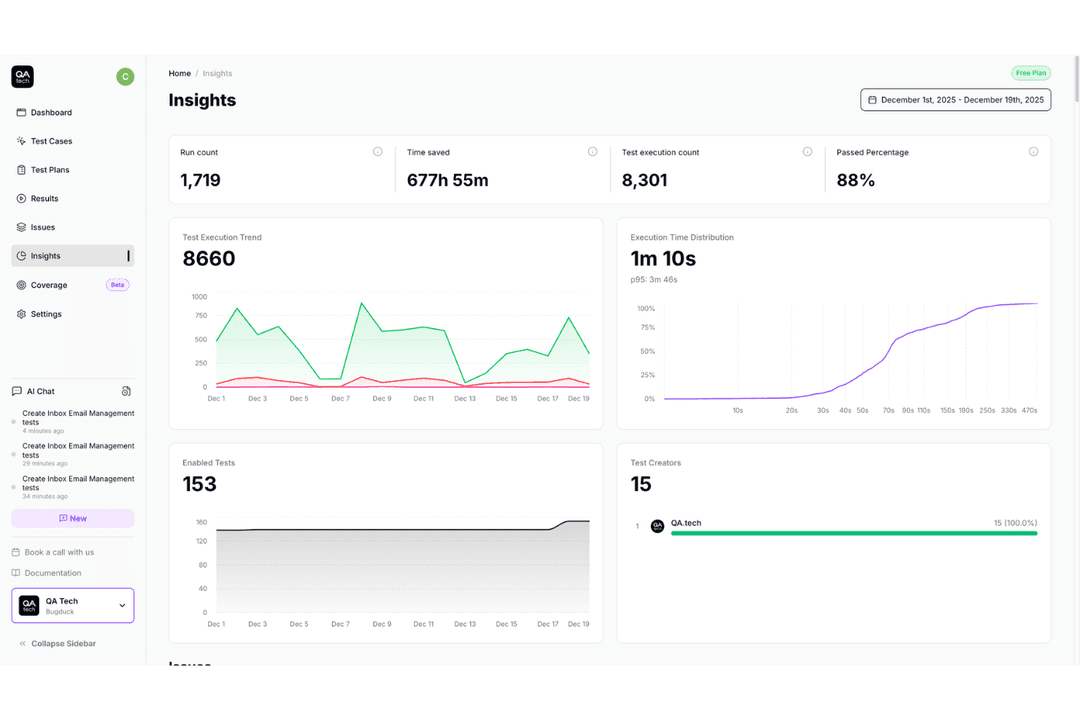Click the 677h 55m time saved value
The image size is (1080, 720).
tap(448, 181)
